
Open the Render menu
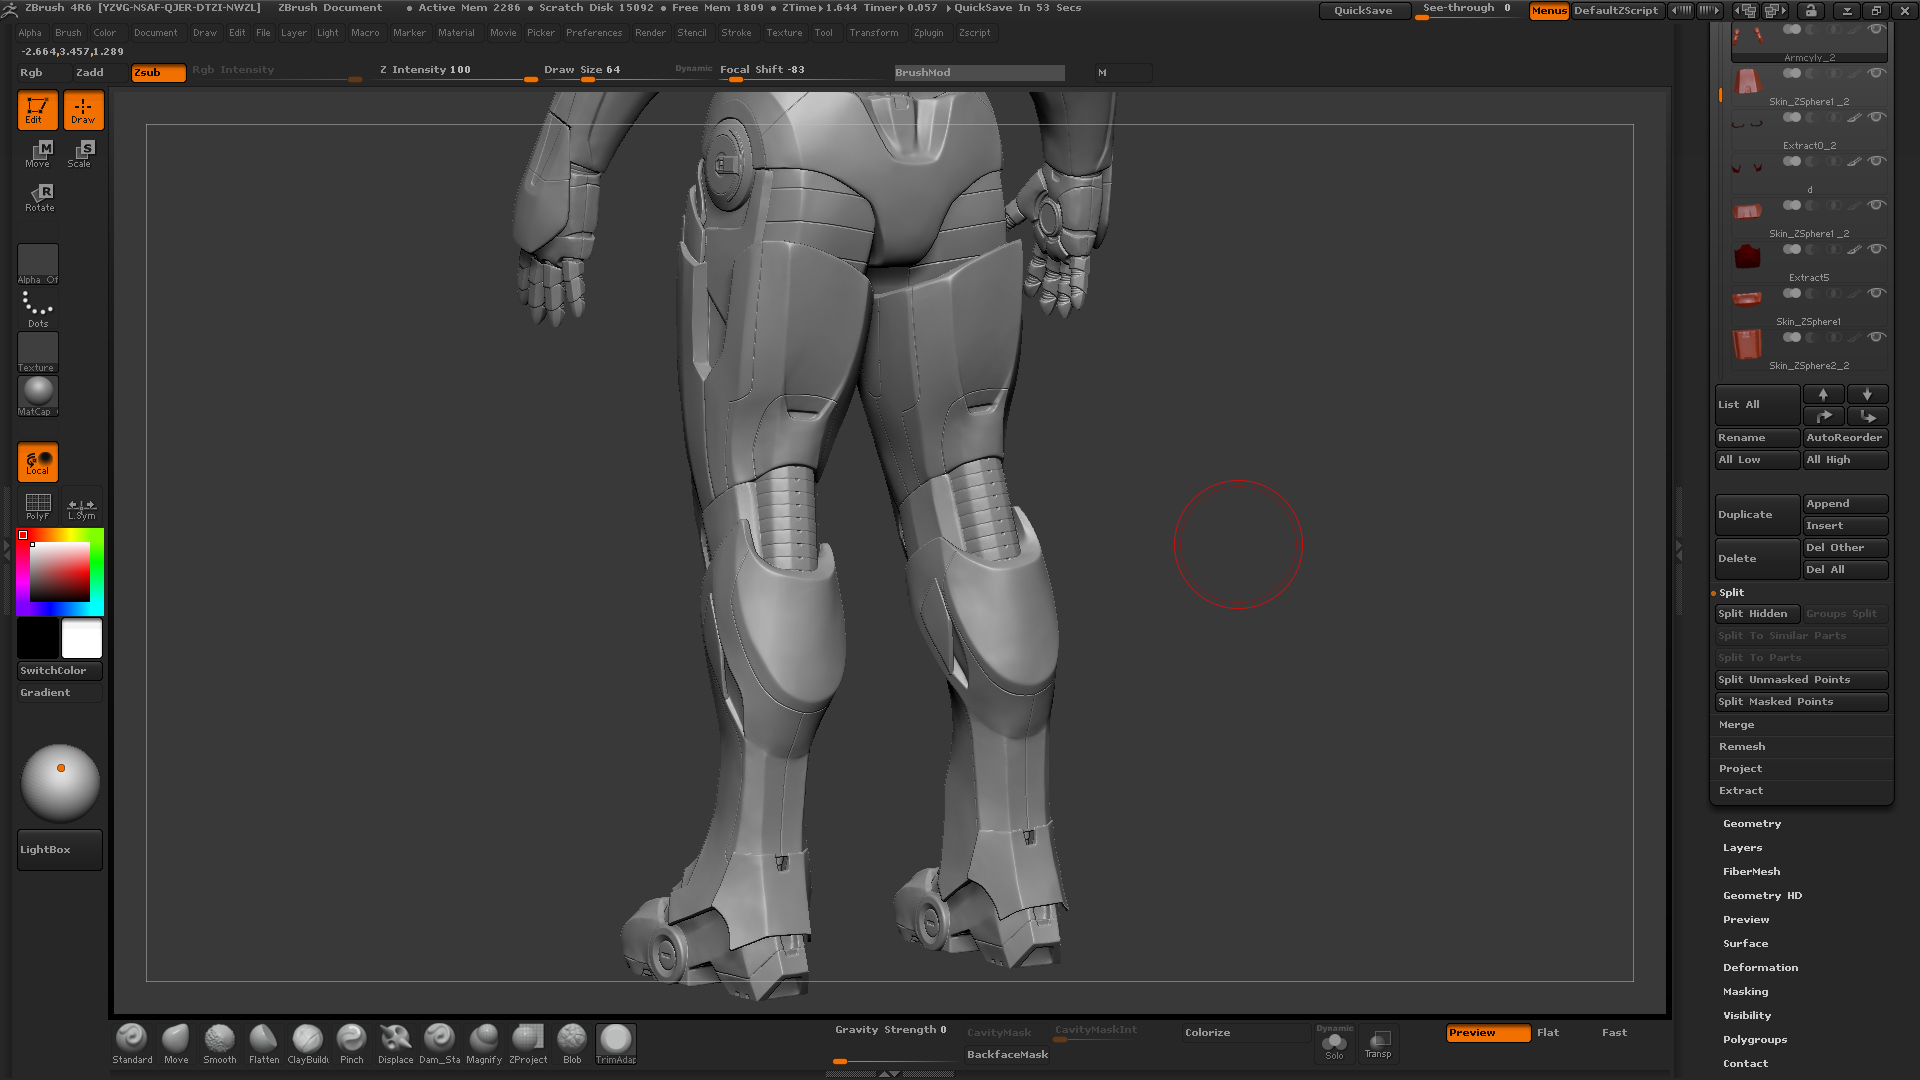pos(650,33)
